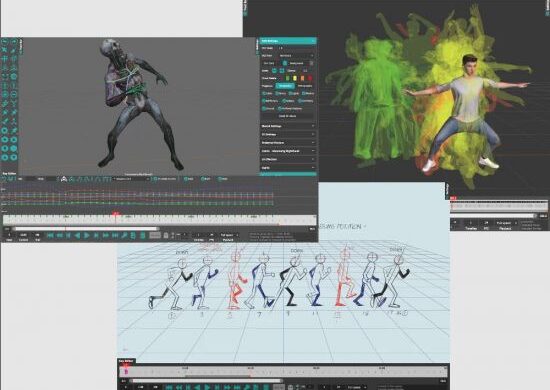The width and height of the screenshot is (550, 390).
Task: Collapse the teal settings panel header
Action: (288, 41)
